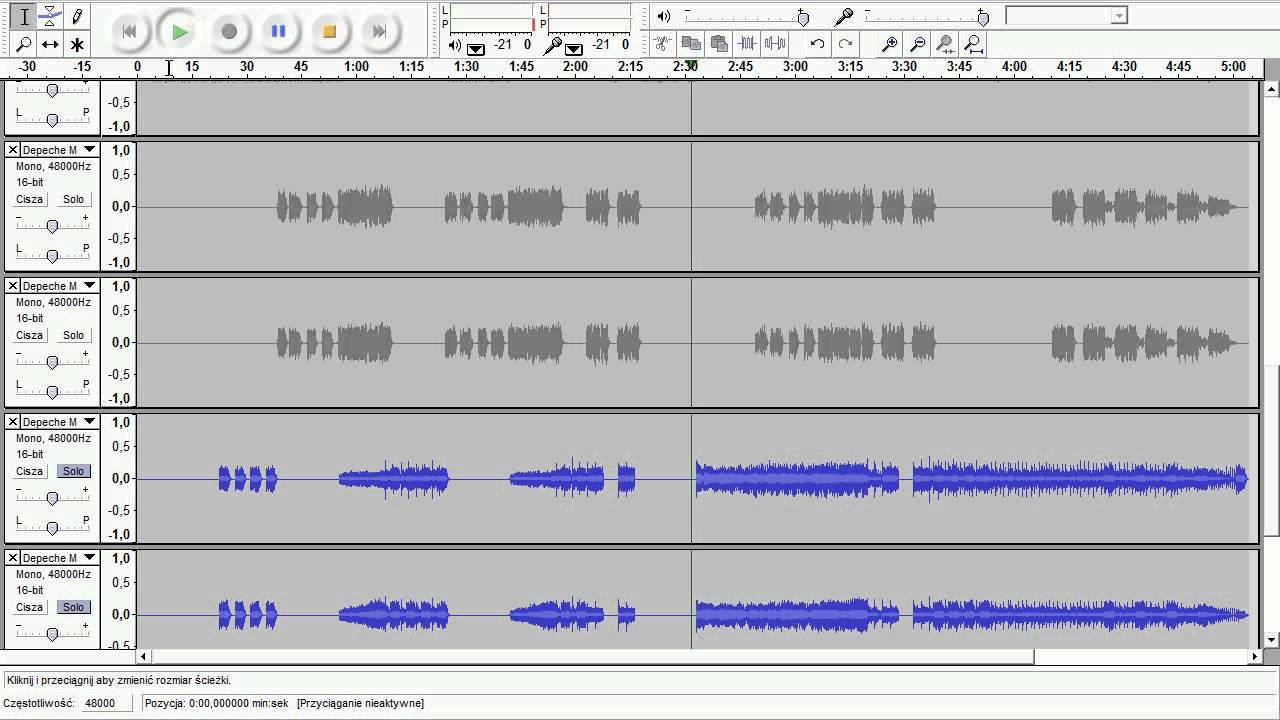This screenshot has width=1280, height=720.
Task: Select the Envelope tool
Action: point(50,17)
